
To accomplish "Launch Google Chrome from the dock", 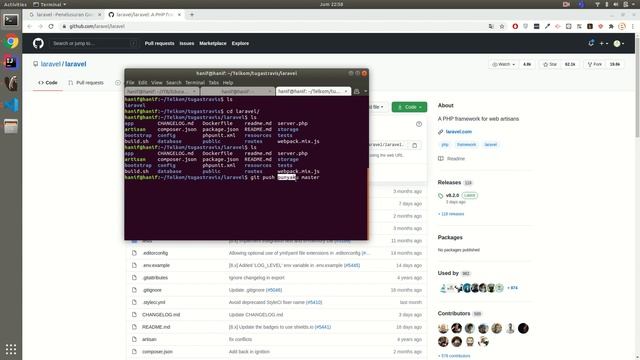I will tap(11, 42).
